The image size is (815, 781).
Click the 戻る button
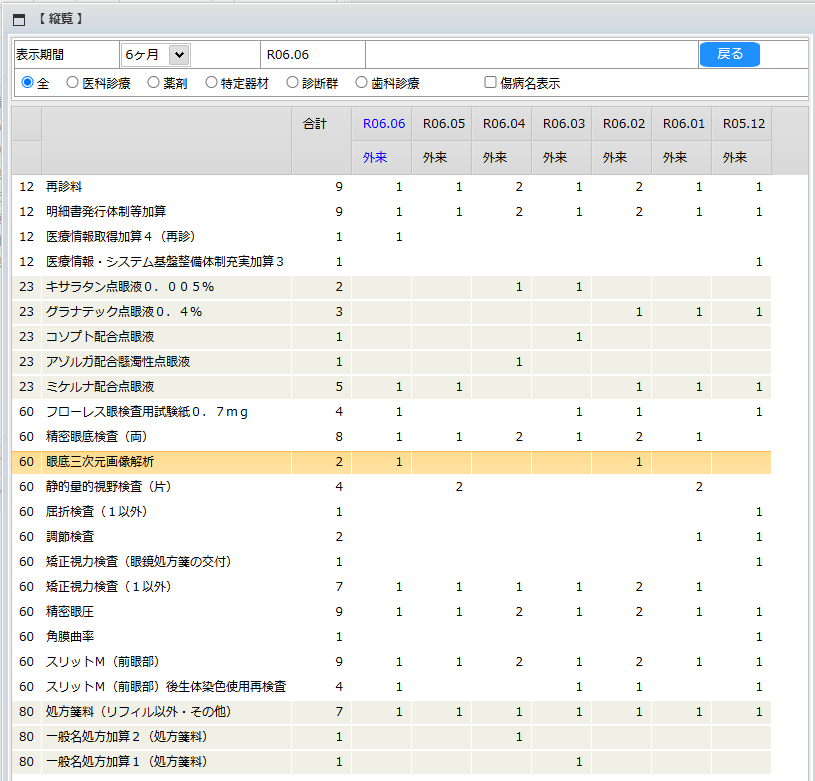click(730, 54)
